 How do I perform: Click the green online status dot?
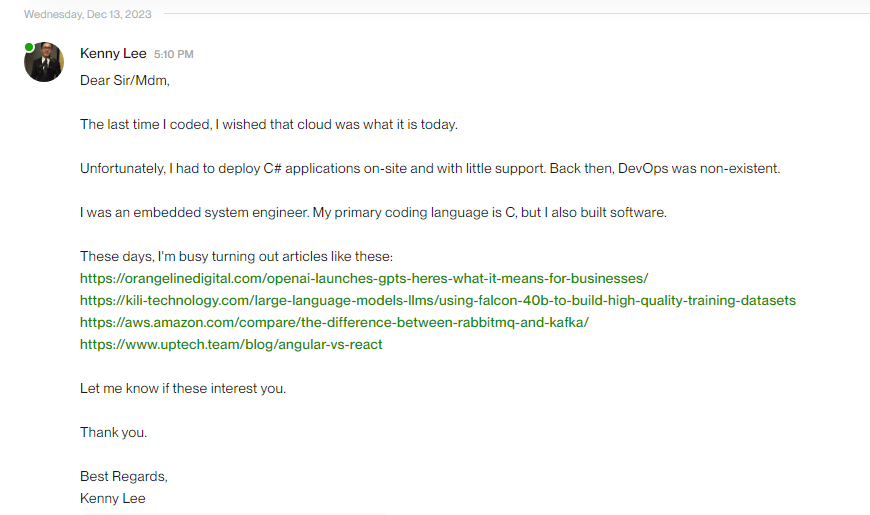click(29, 47)
